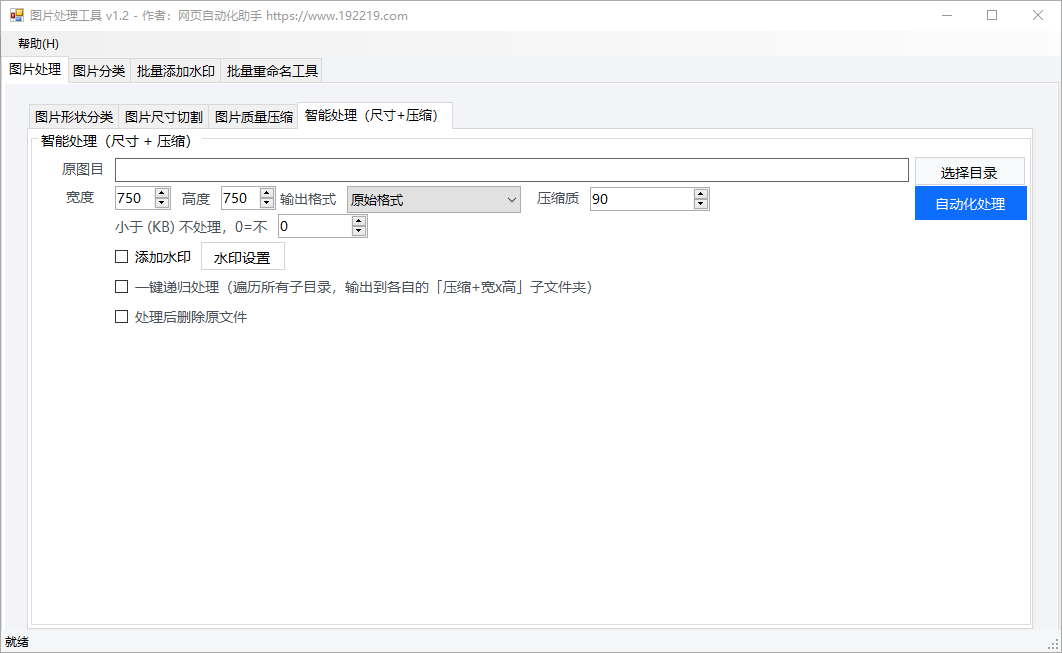The height and width of the screenshot is (653, 1062).
Task: Switch to the 图片质量压缩 tab
Action: [254, 117]
